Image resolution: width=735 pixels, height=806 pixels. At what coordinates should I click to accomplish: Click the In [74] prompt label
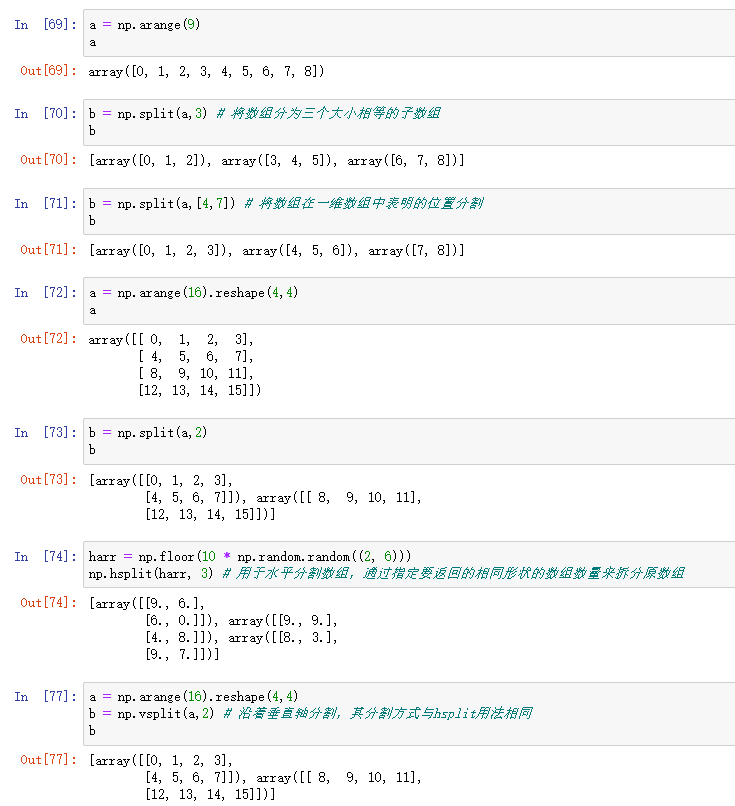[x=45, y=557]
